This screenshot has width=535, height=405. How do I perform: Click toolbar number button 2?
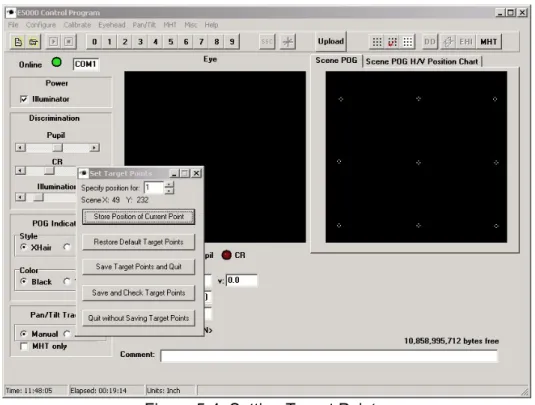tap(125, 42)
